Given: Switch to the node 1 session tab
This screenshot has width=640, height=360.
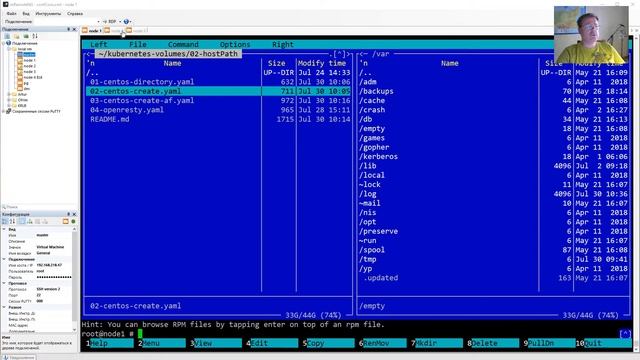Looking at the screenshot, I should click(x=92, y=31).
